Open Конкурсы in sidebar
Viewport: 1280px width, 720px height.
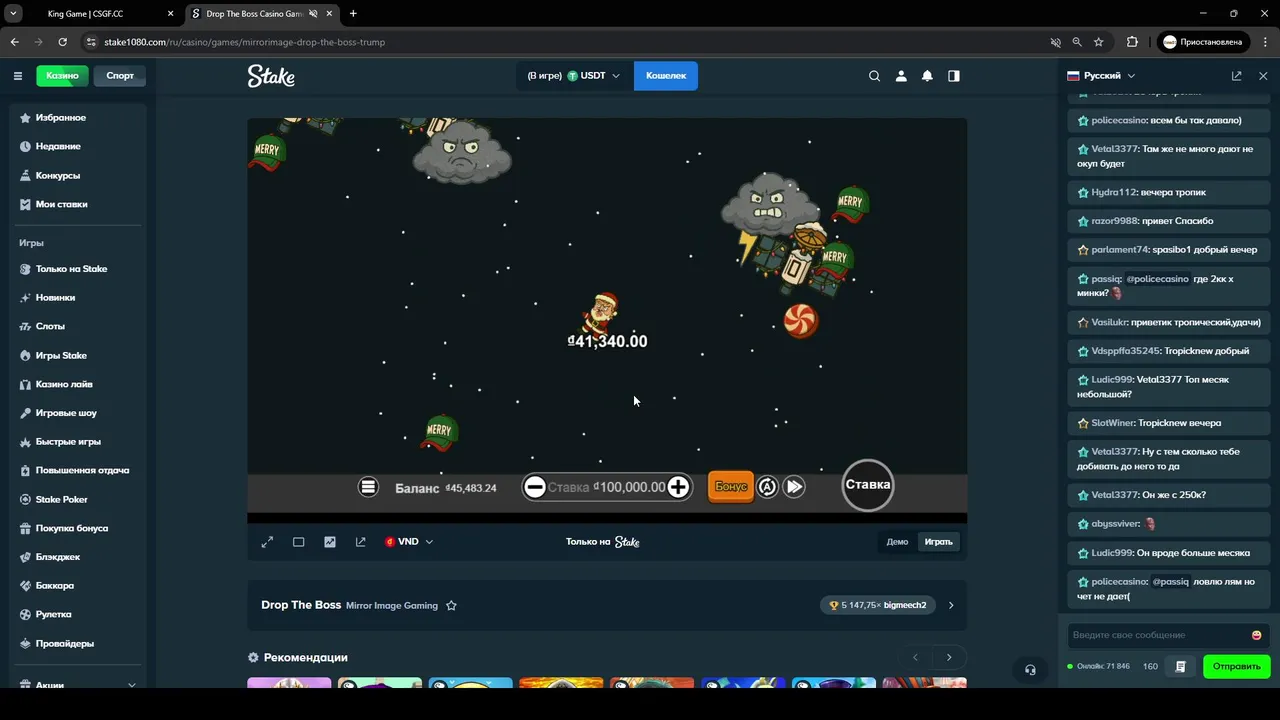pos(57,175)
